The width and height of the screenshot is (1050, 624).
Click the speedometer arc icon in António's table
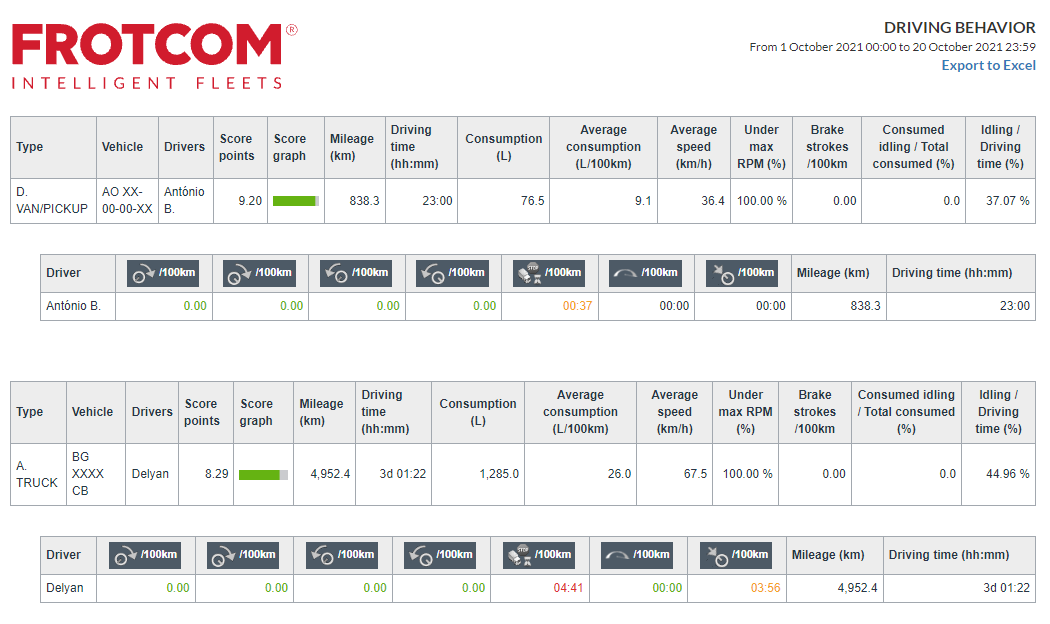pyautogui.click(x=646, y=273)
